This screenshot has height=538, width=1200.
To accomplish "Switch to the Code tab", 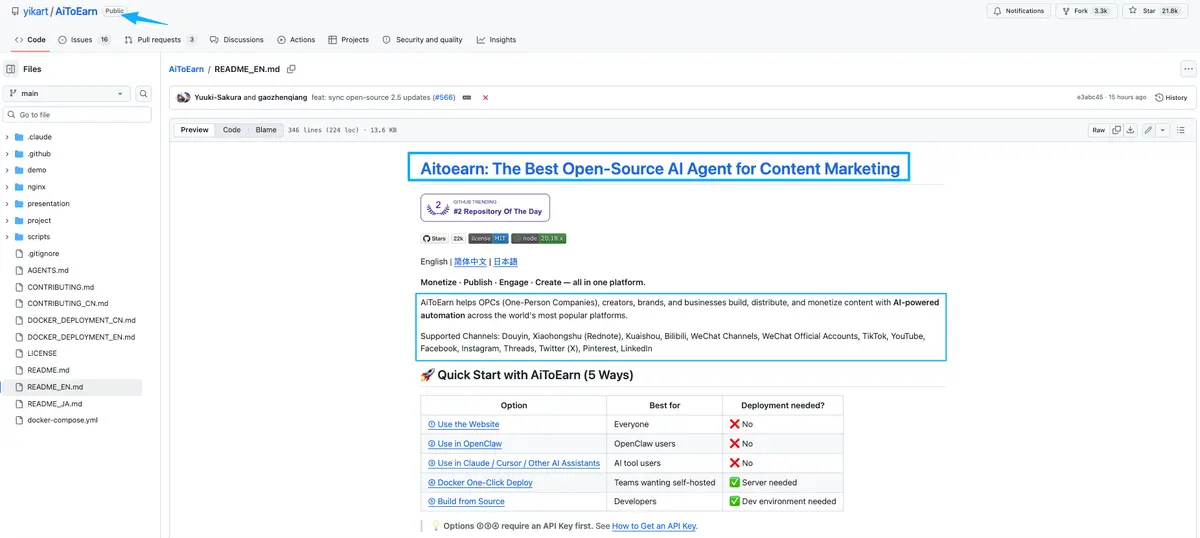I will click(30, 40).
